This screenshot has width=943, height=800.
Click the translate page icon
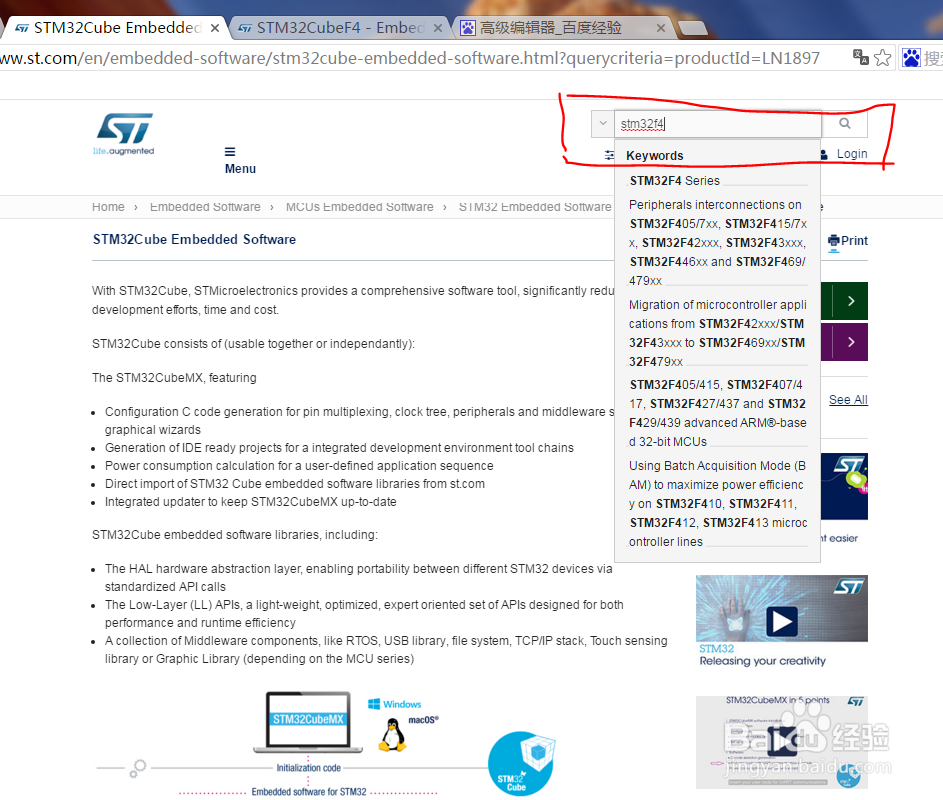point(861,58)
